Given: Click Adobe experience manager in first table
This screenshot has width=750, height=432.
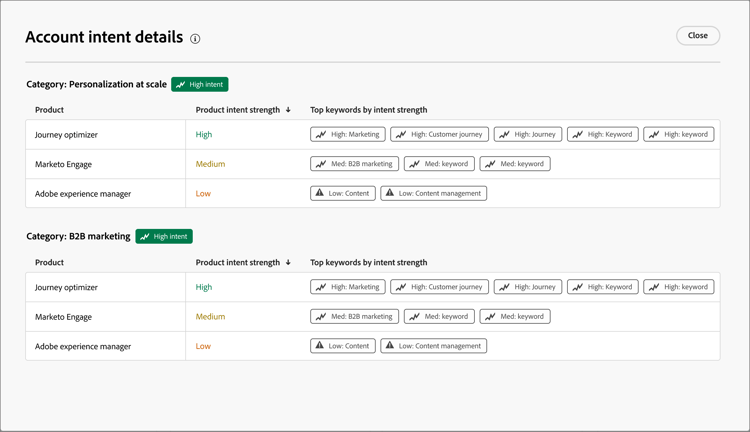Looking at the screenshot, I should pyautogui.click(x=83, y=194).
